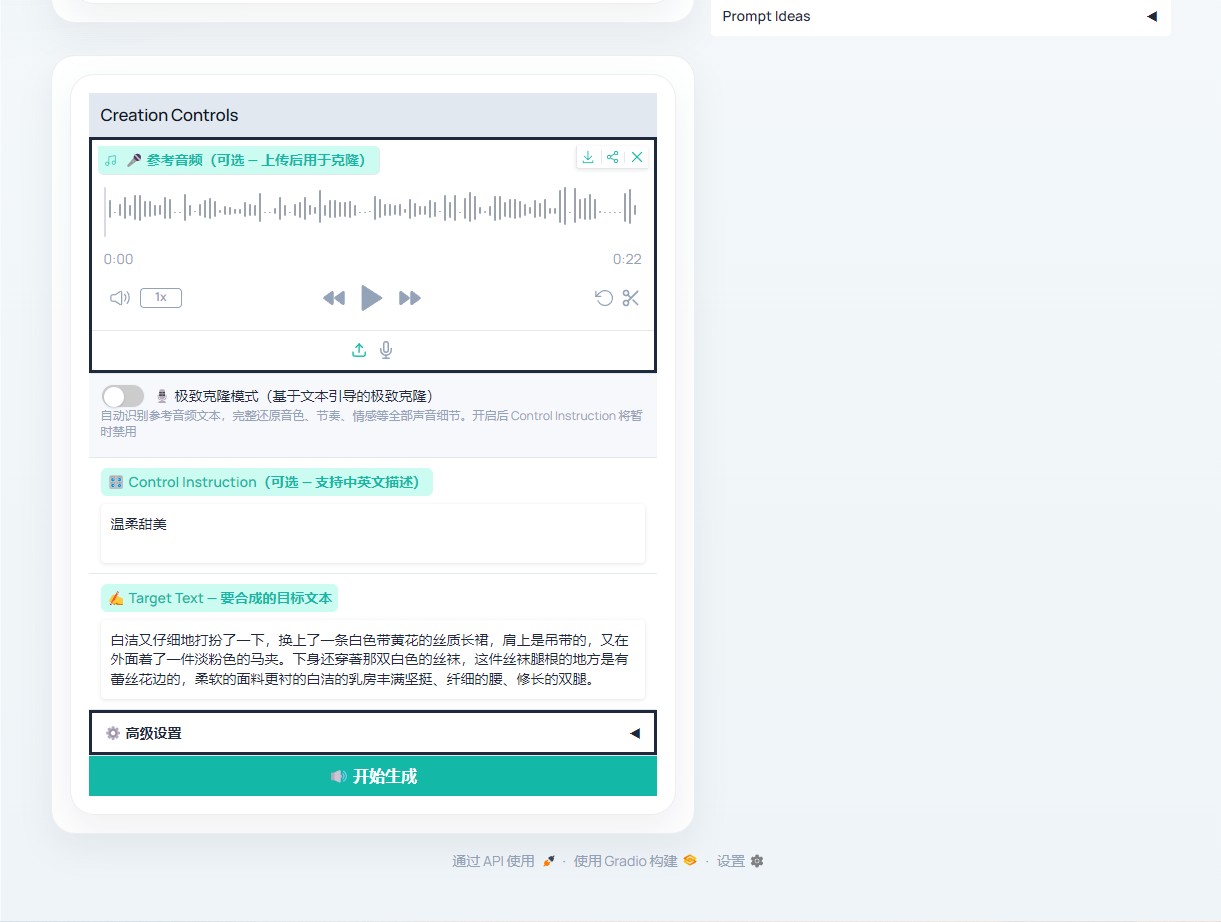Click inside the Control Instruction text box
The image size is (1221, 922).
tap(372, 533)
